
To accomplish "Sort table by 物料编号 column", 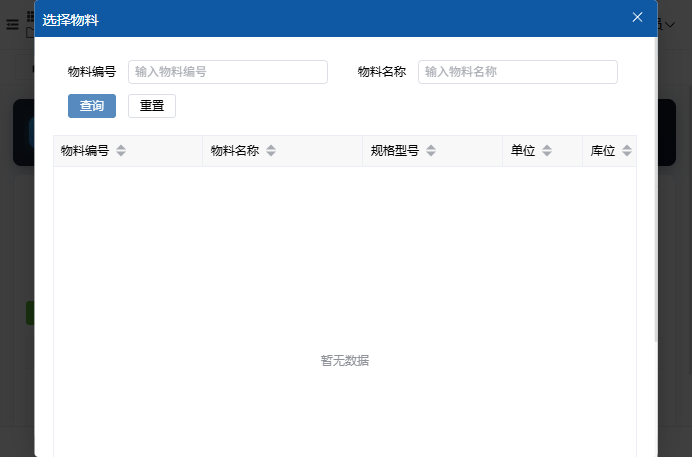I will 121,150.
